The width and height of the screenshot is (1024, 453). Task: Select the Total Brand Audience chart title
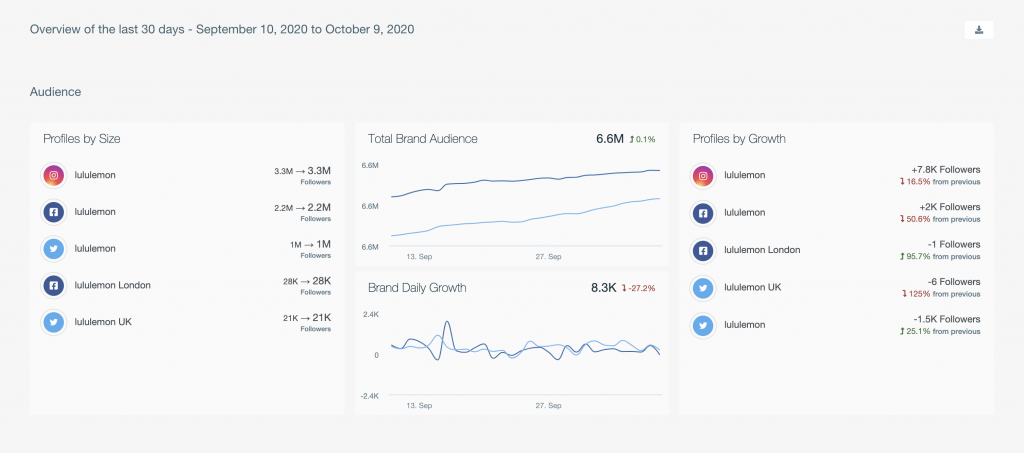point(422,139)
